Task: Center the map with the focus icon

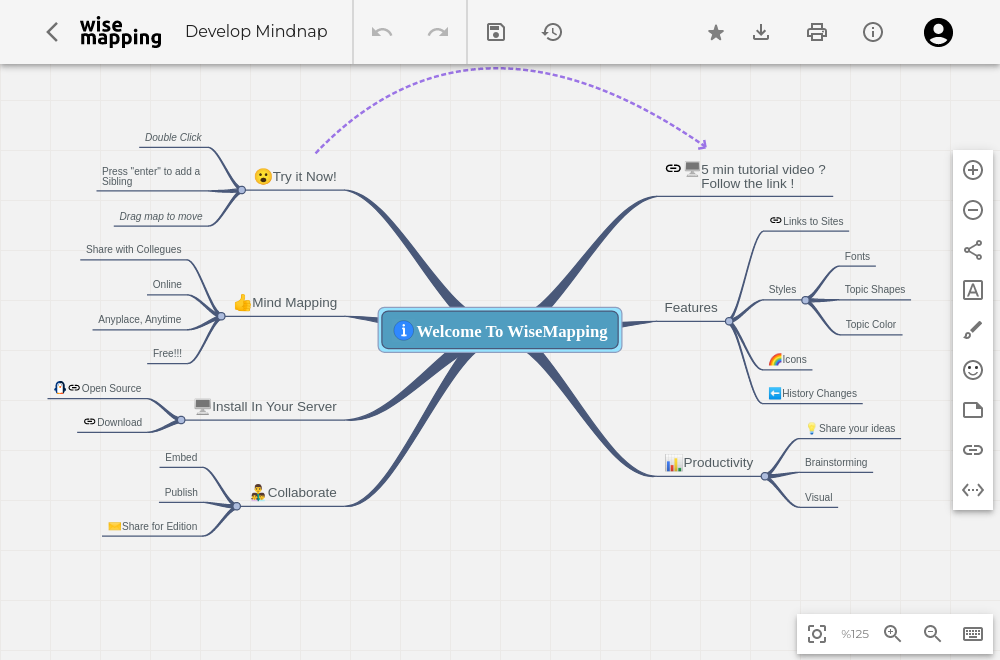Action: click(817, 634)
